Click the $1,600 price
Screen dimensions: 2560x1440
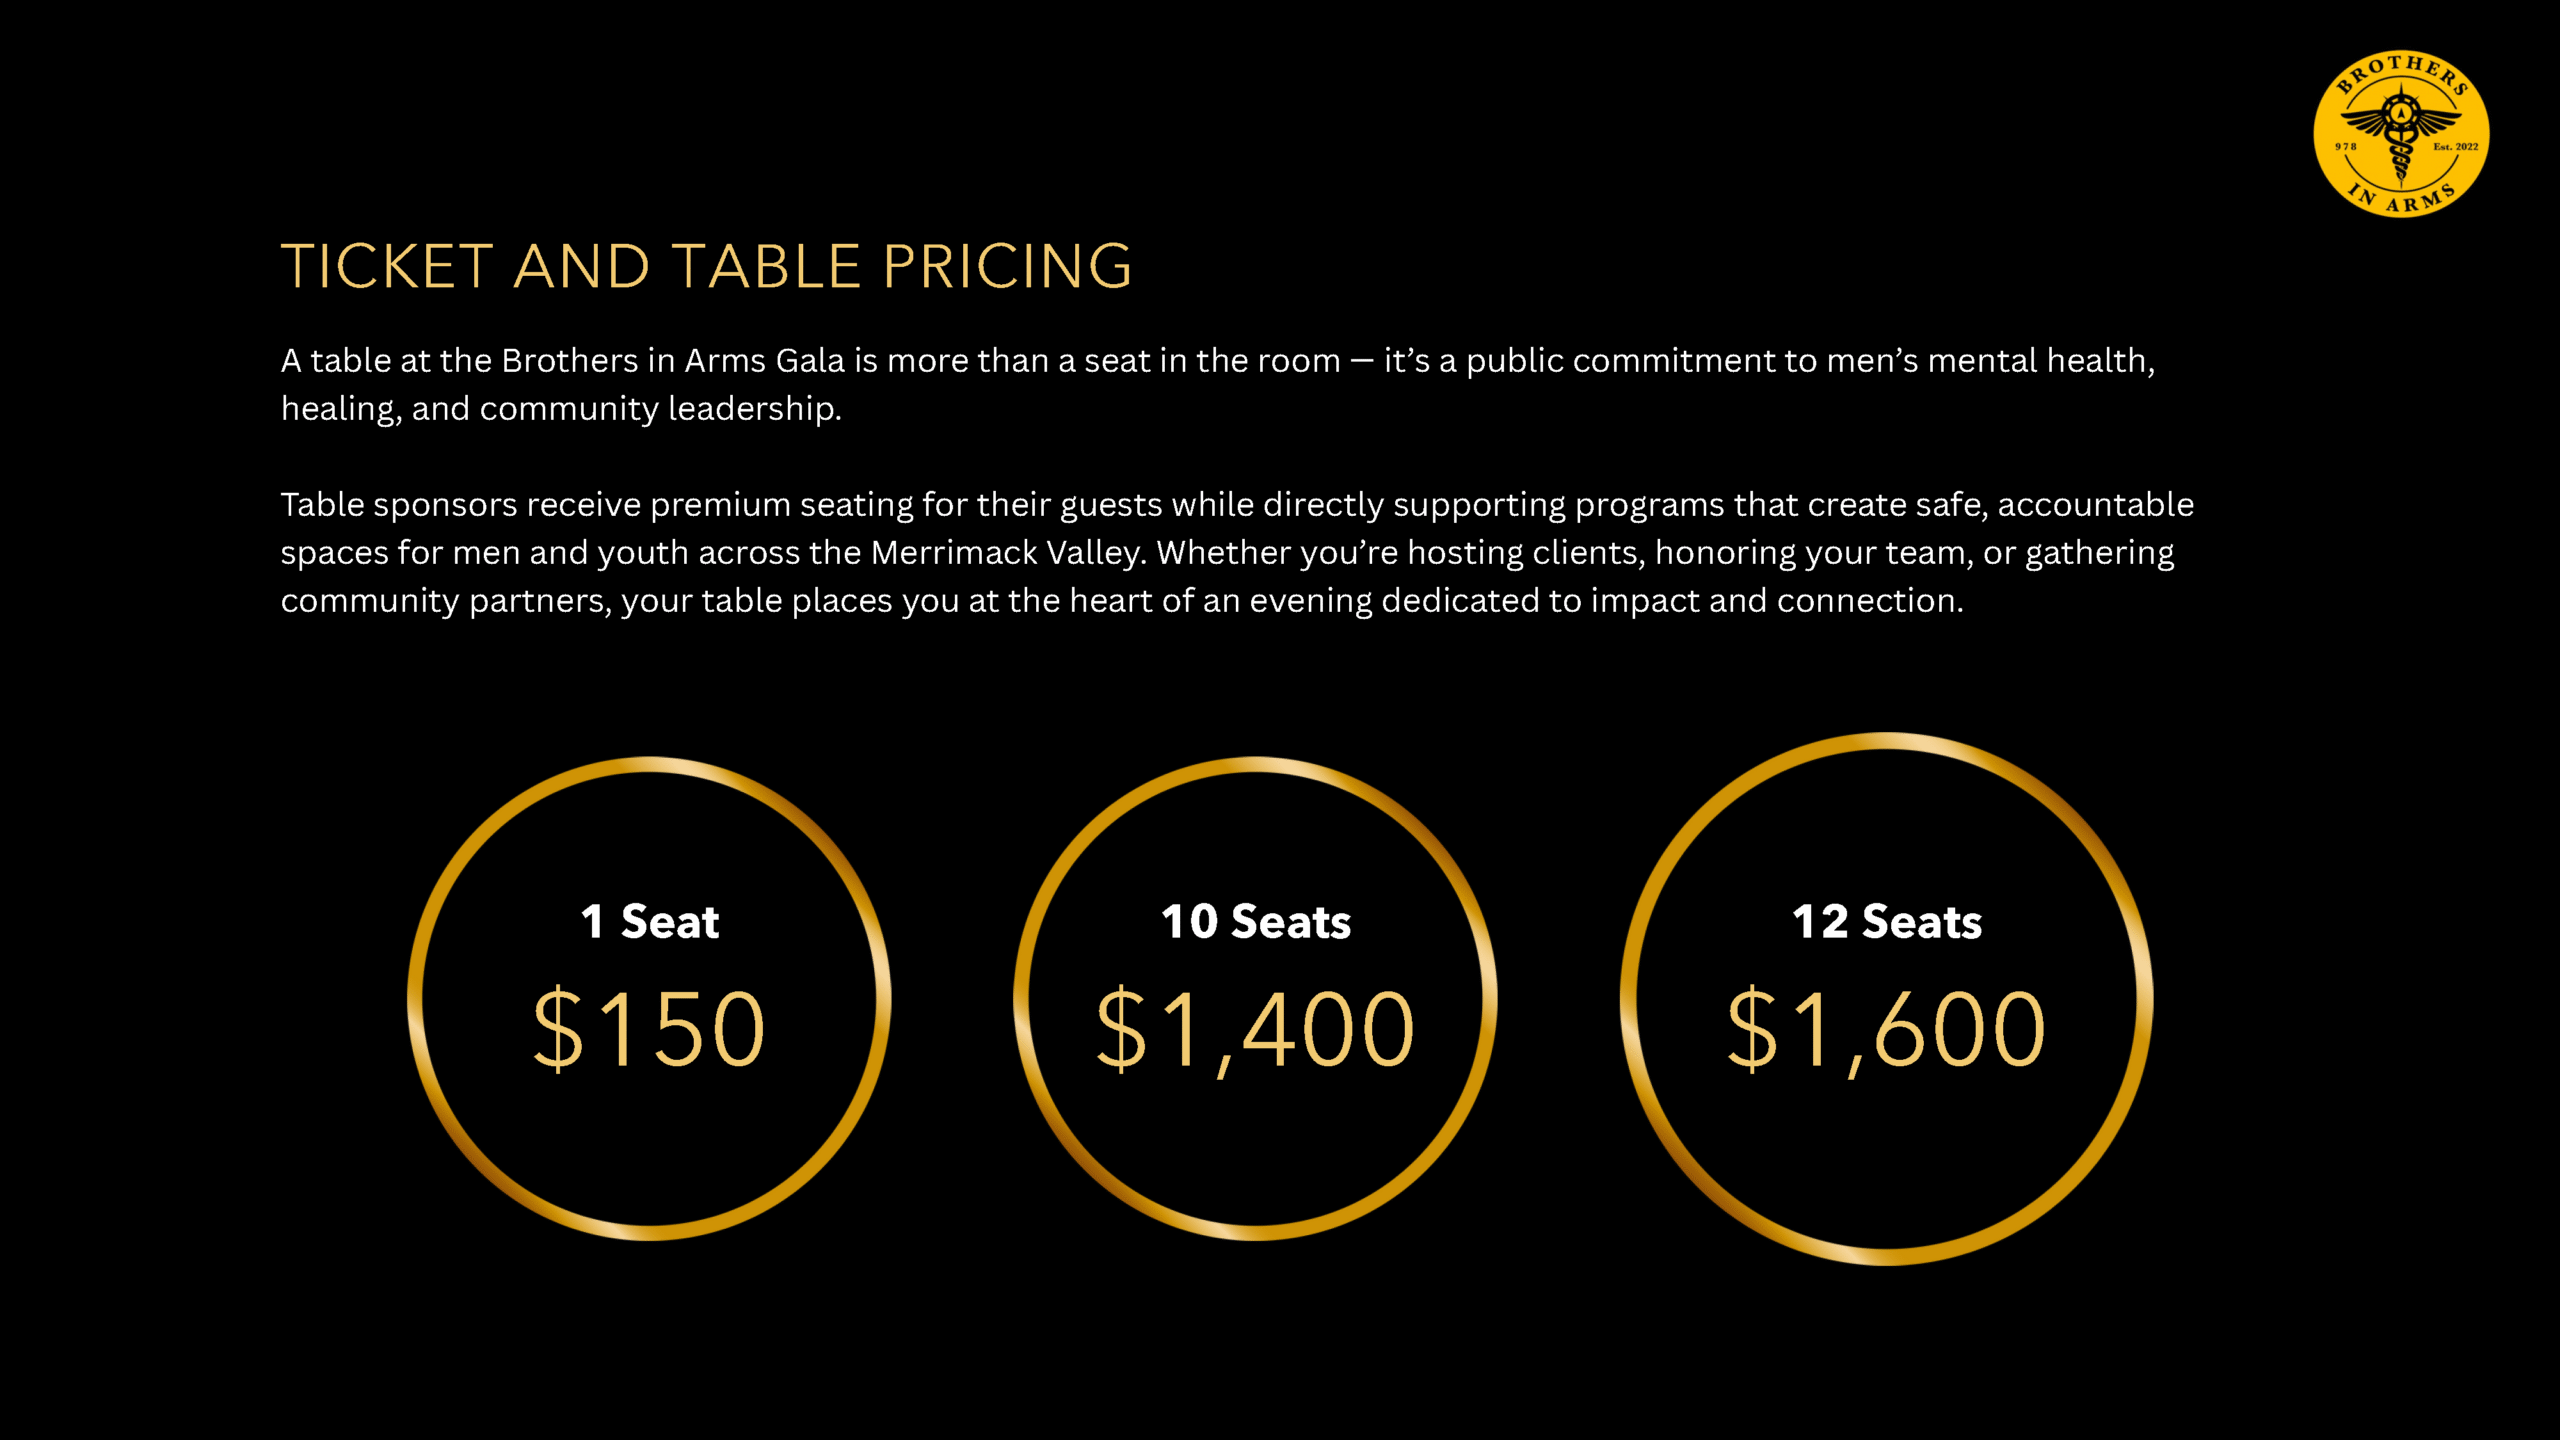tap(1887, 1028)
